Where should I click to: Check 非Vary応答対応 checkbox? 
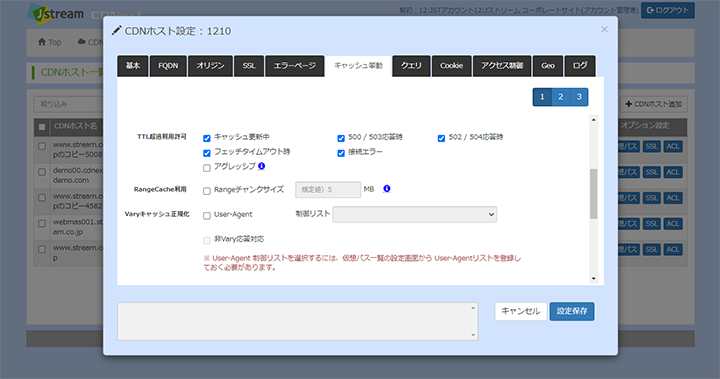pyautogui.click(x=207, y=240)
